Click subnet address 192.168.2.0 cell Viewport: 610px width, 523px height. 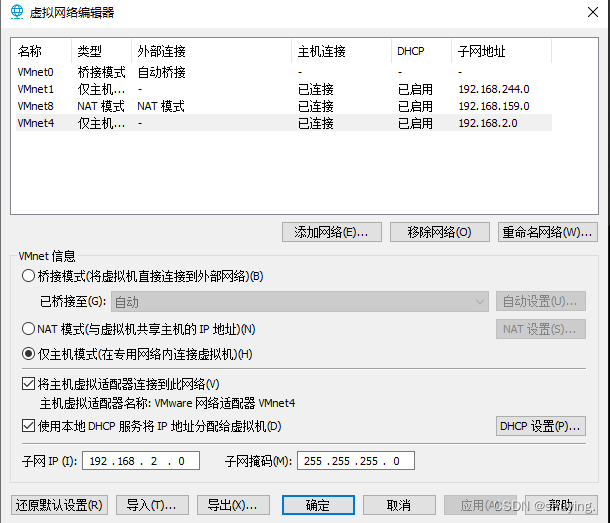[488, 123]
